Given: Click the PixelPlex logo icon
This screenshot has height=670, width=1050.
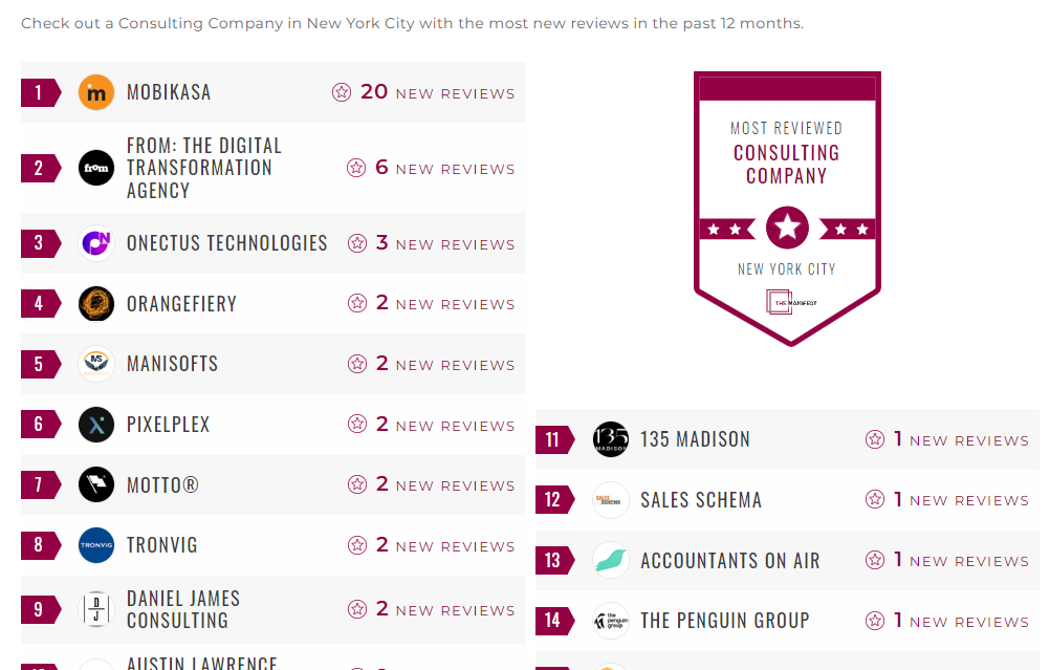Looking at the screenshot, I should (x=97, y=425).
